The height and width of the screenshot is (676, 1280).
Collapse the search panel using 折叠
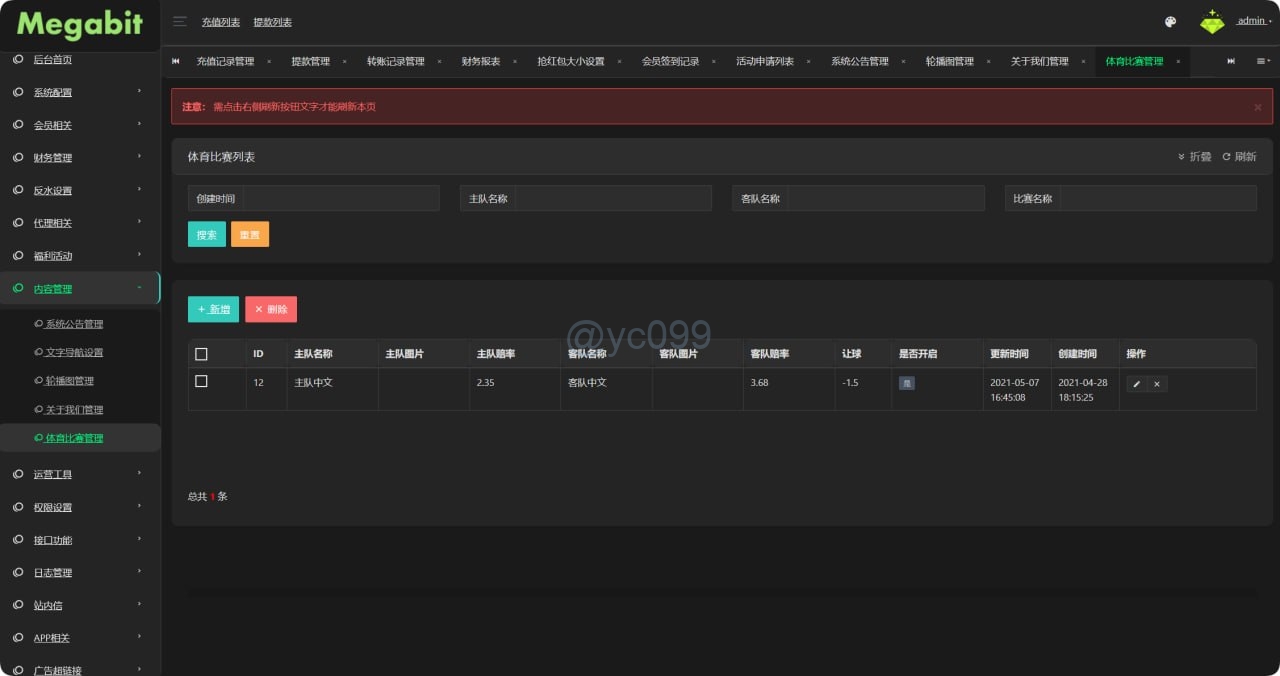(1194, 157)
